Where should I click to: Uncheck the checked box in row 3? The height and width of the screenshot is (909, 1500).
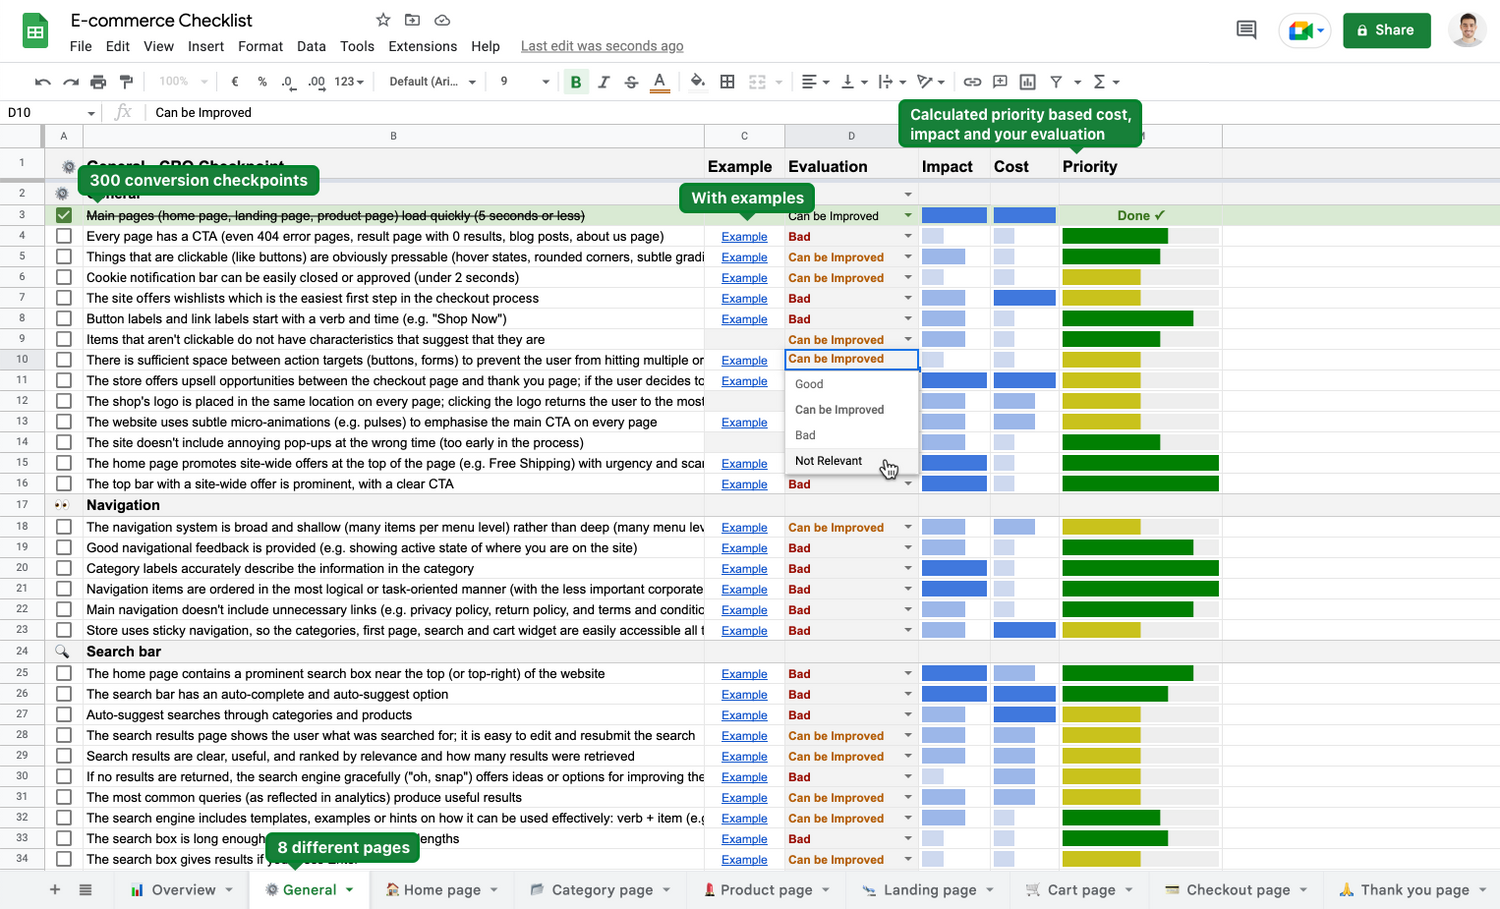tap(64, 216)
